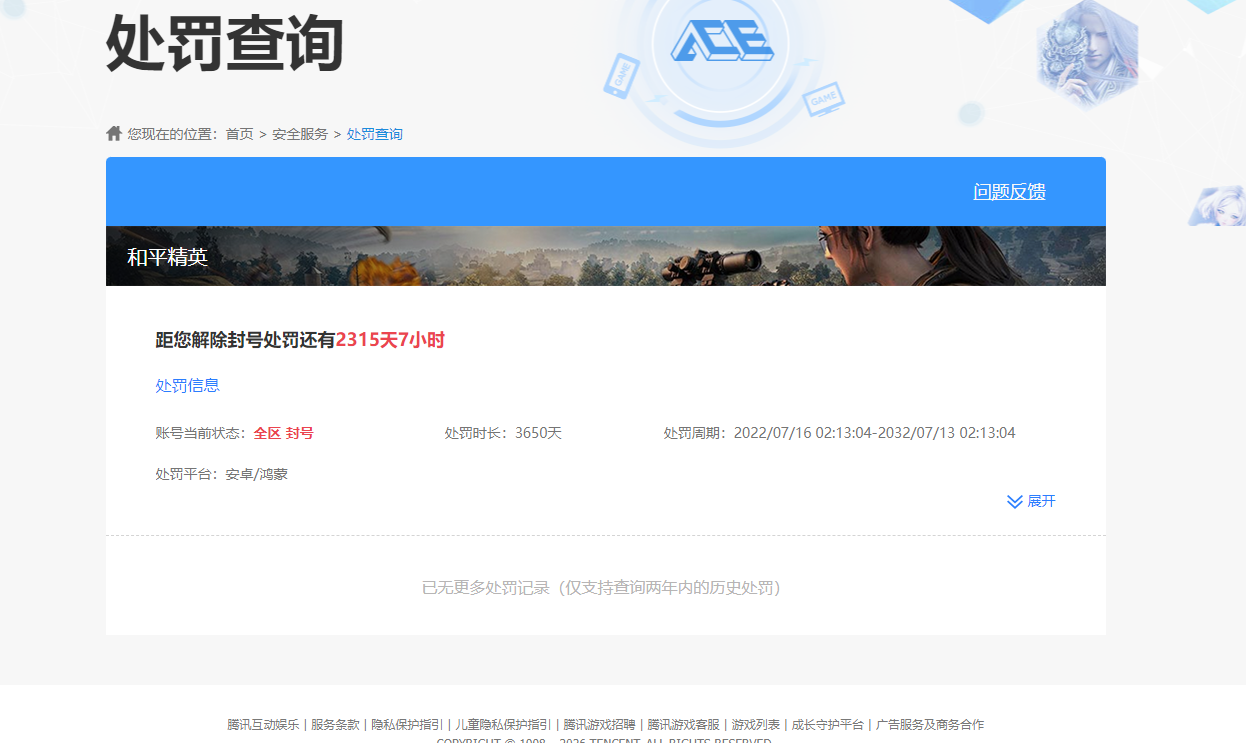Click the red countdown text 2315天7小时
This screenshot has height=743, width=1246.
click(391, 340)
